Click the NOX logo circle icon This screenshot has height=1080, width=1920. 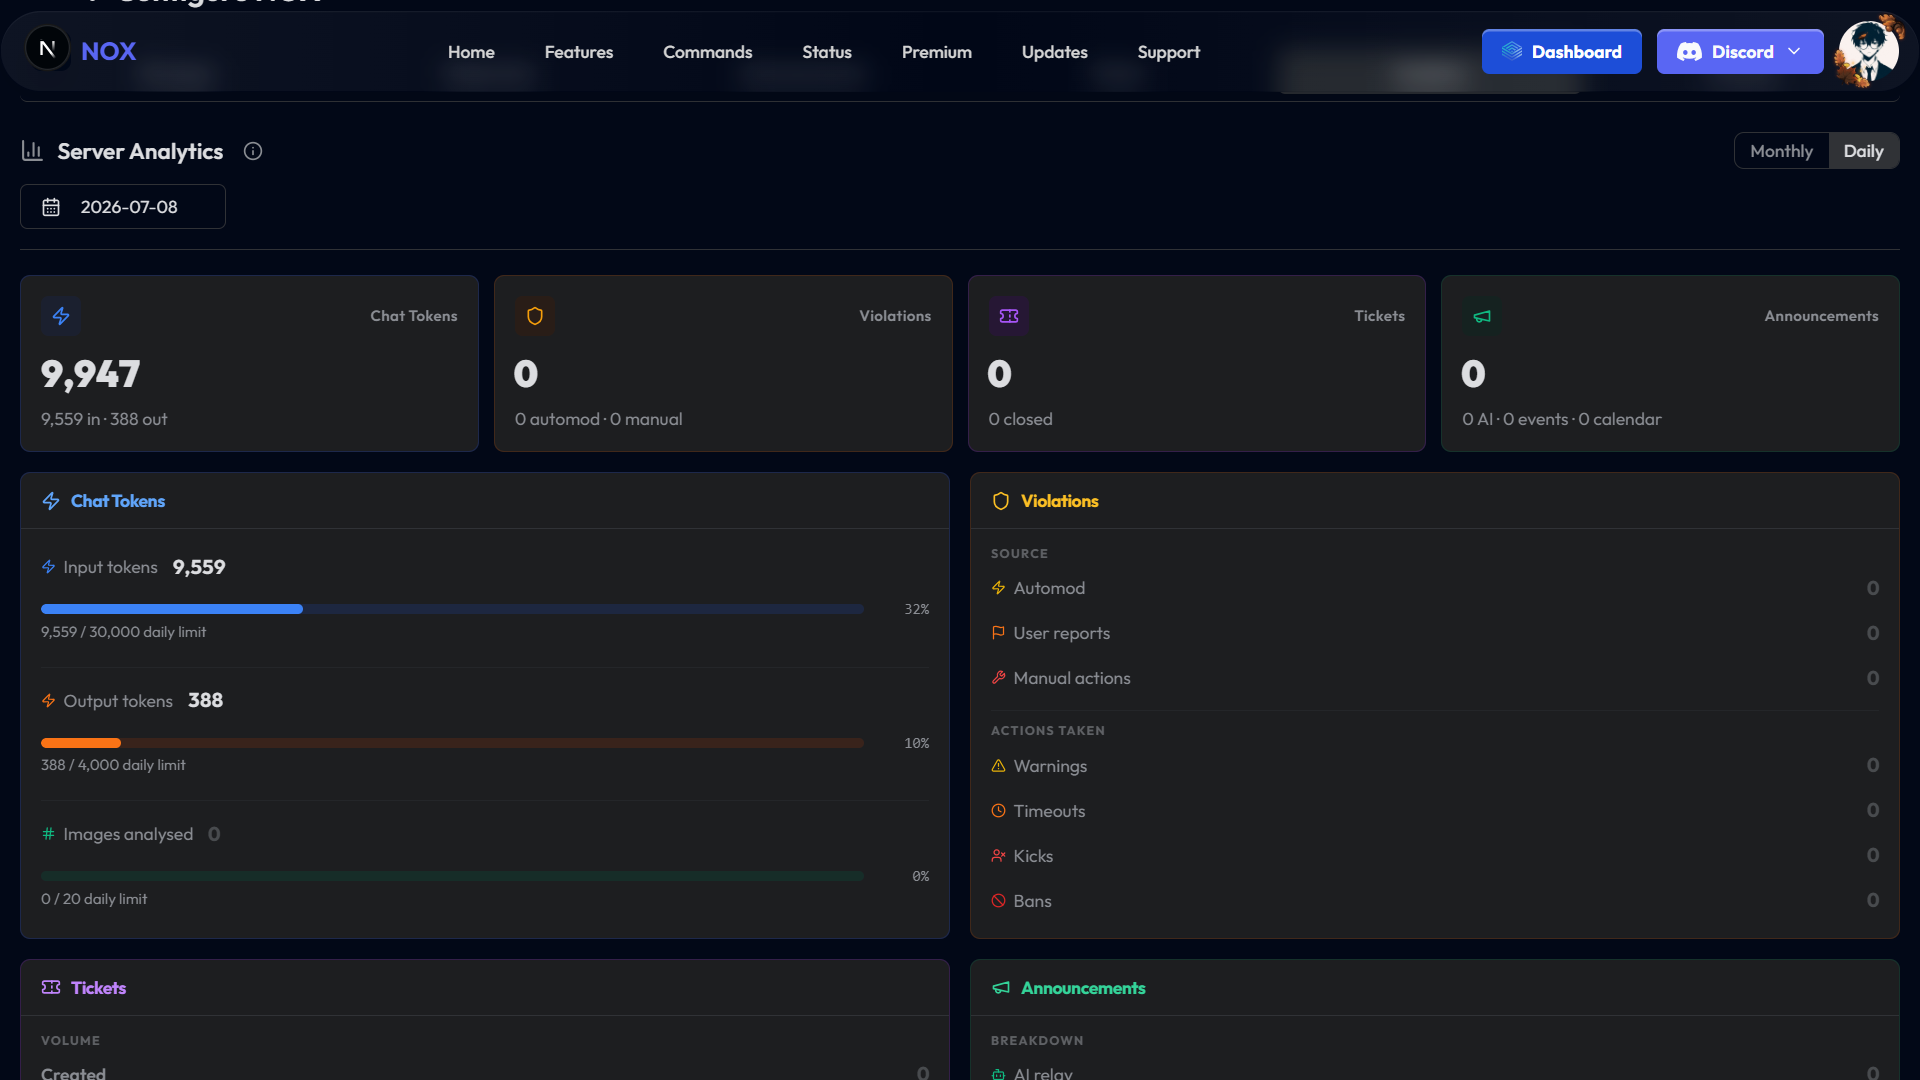(47, 49)
